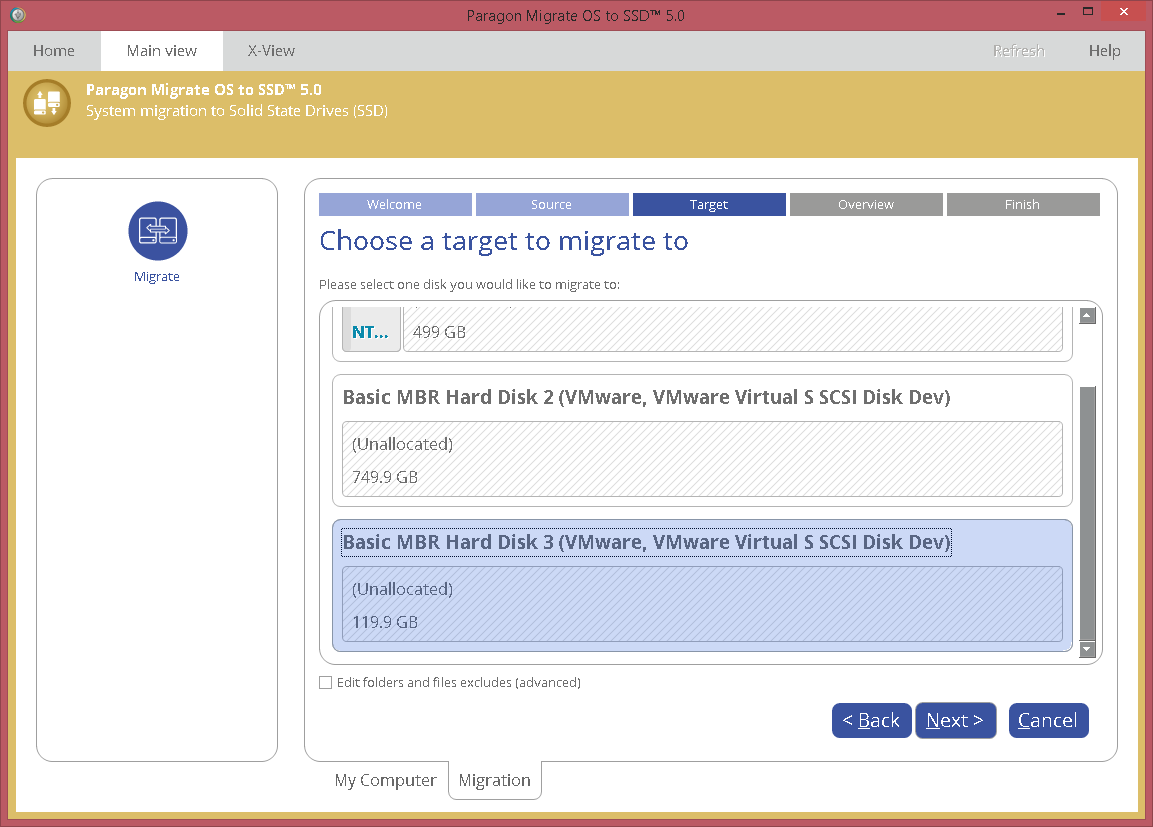This screenshot has width=1153, height=827.
Task: Click the Source step indicator
Action: (552, 204)
